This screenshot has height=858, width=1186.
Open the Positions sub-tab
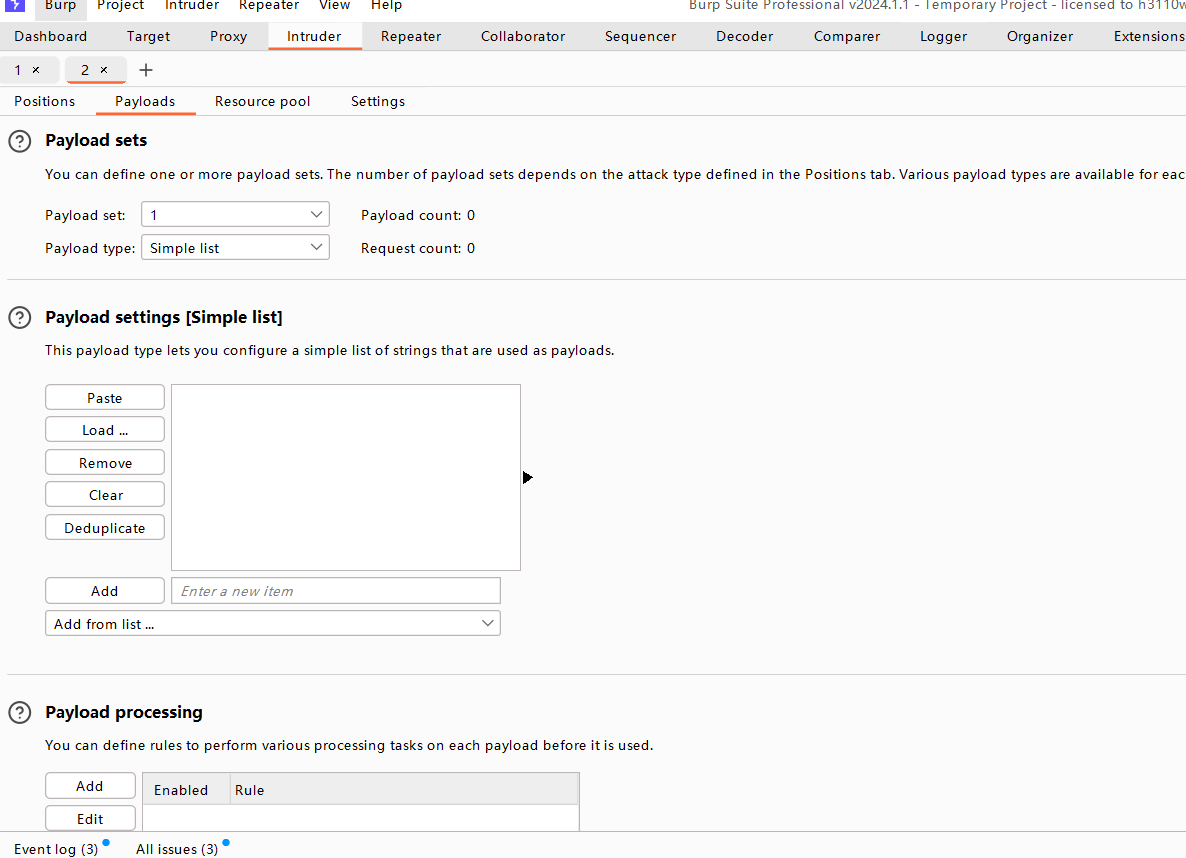coord(44,101)
